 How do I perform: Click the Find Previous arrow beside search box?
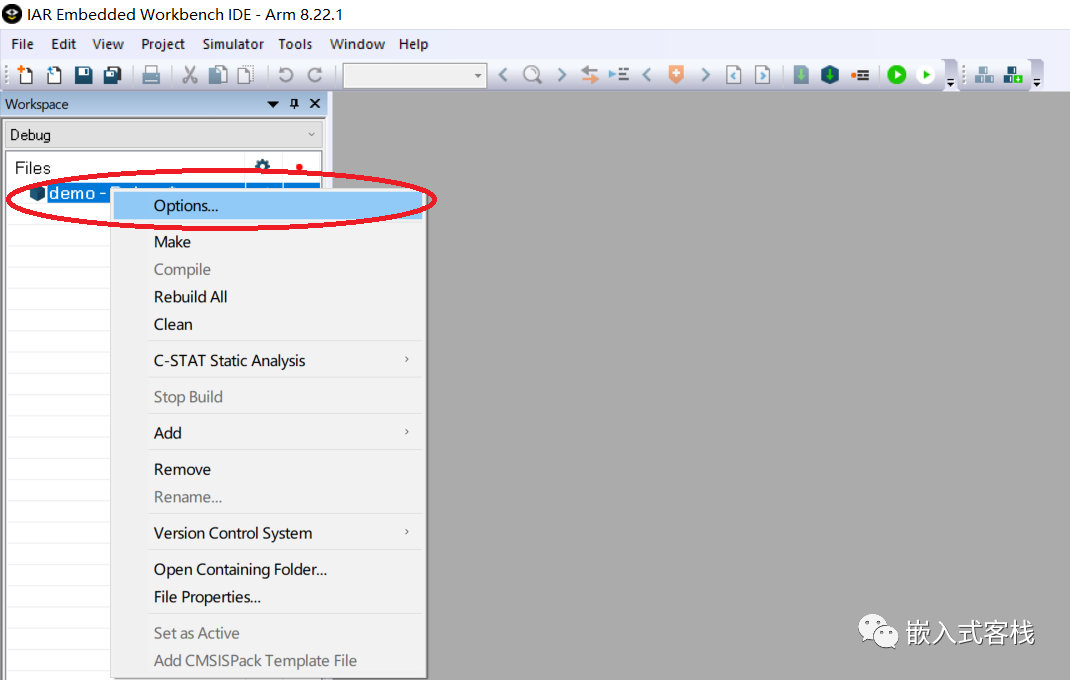pyautogui.click(x=504, y=74)
